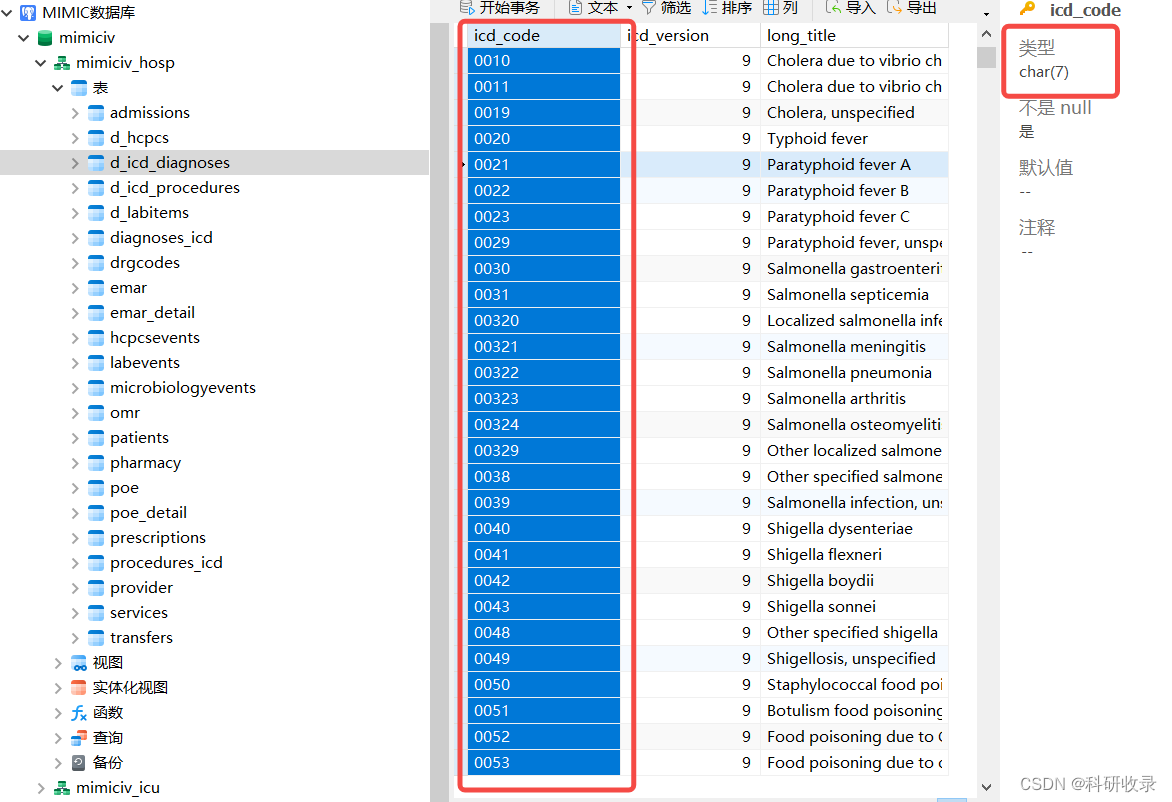Select the procedures_icd table
Image resolution: width=1172 pixels, height=802 pixels.
tap(166, 563)
